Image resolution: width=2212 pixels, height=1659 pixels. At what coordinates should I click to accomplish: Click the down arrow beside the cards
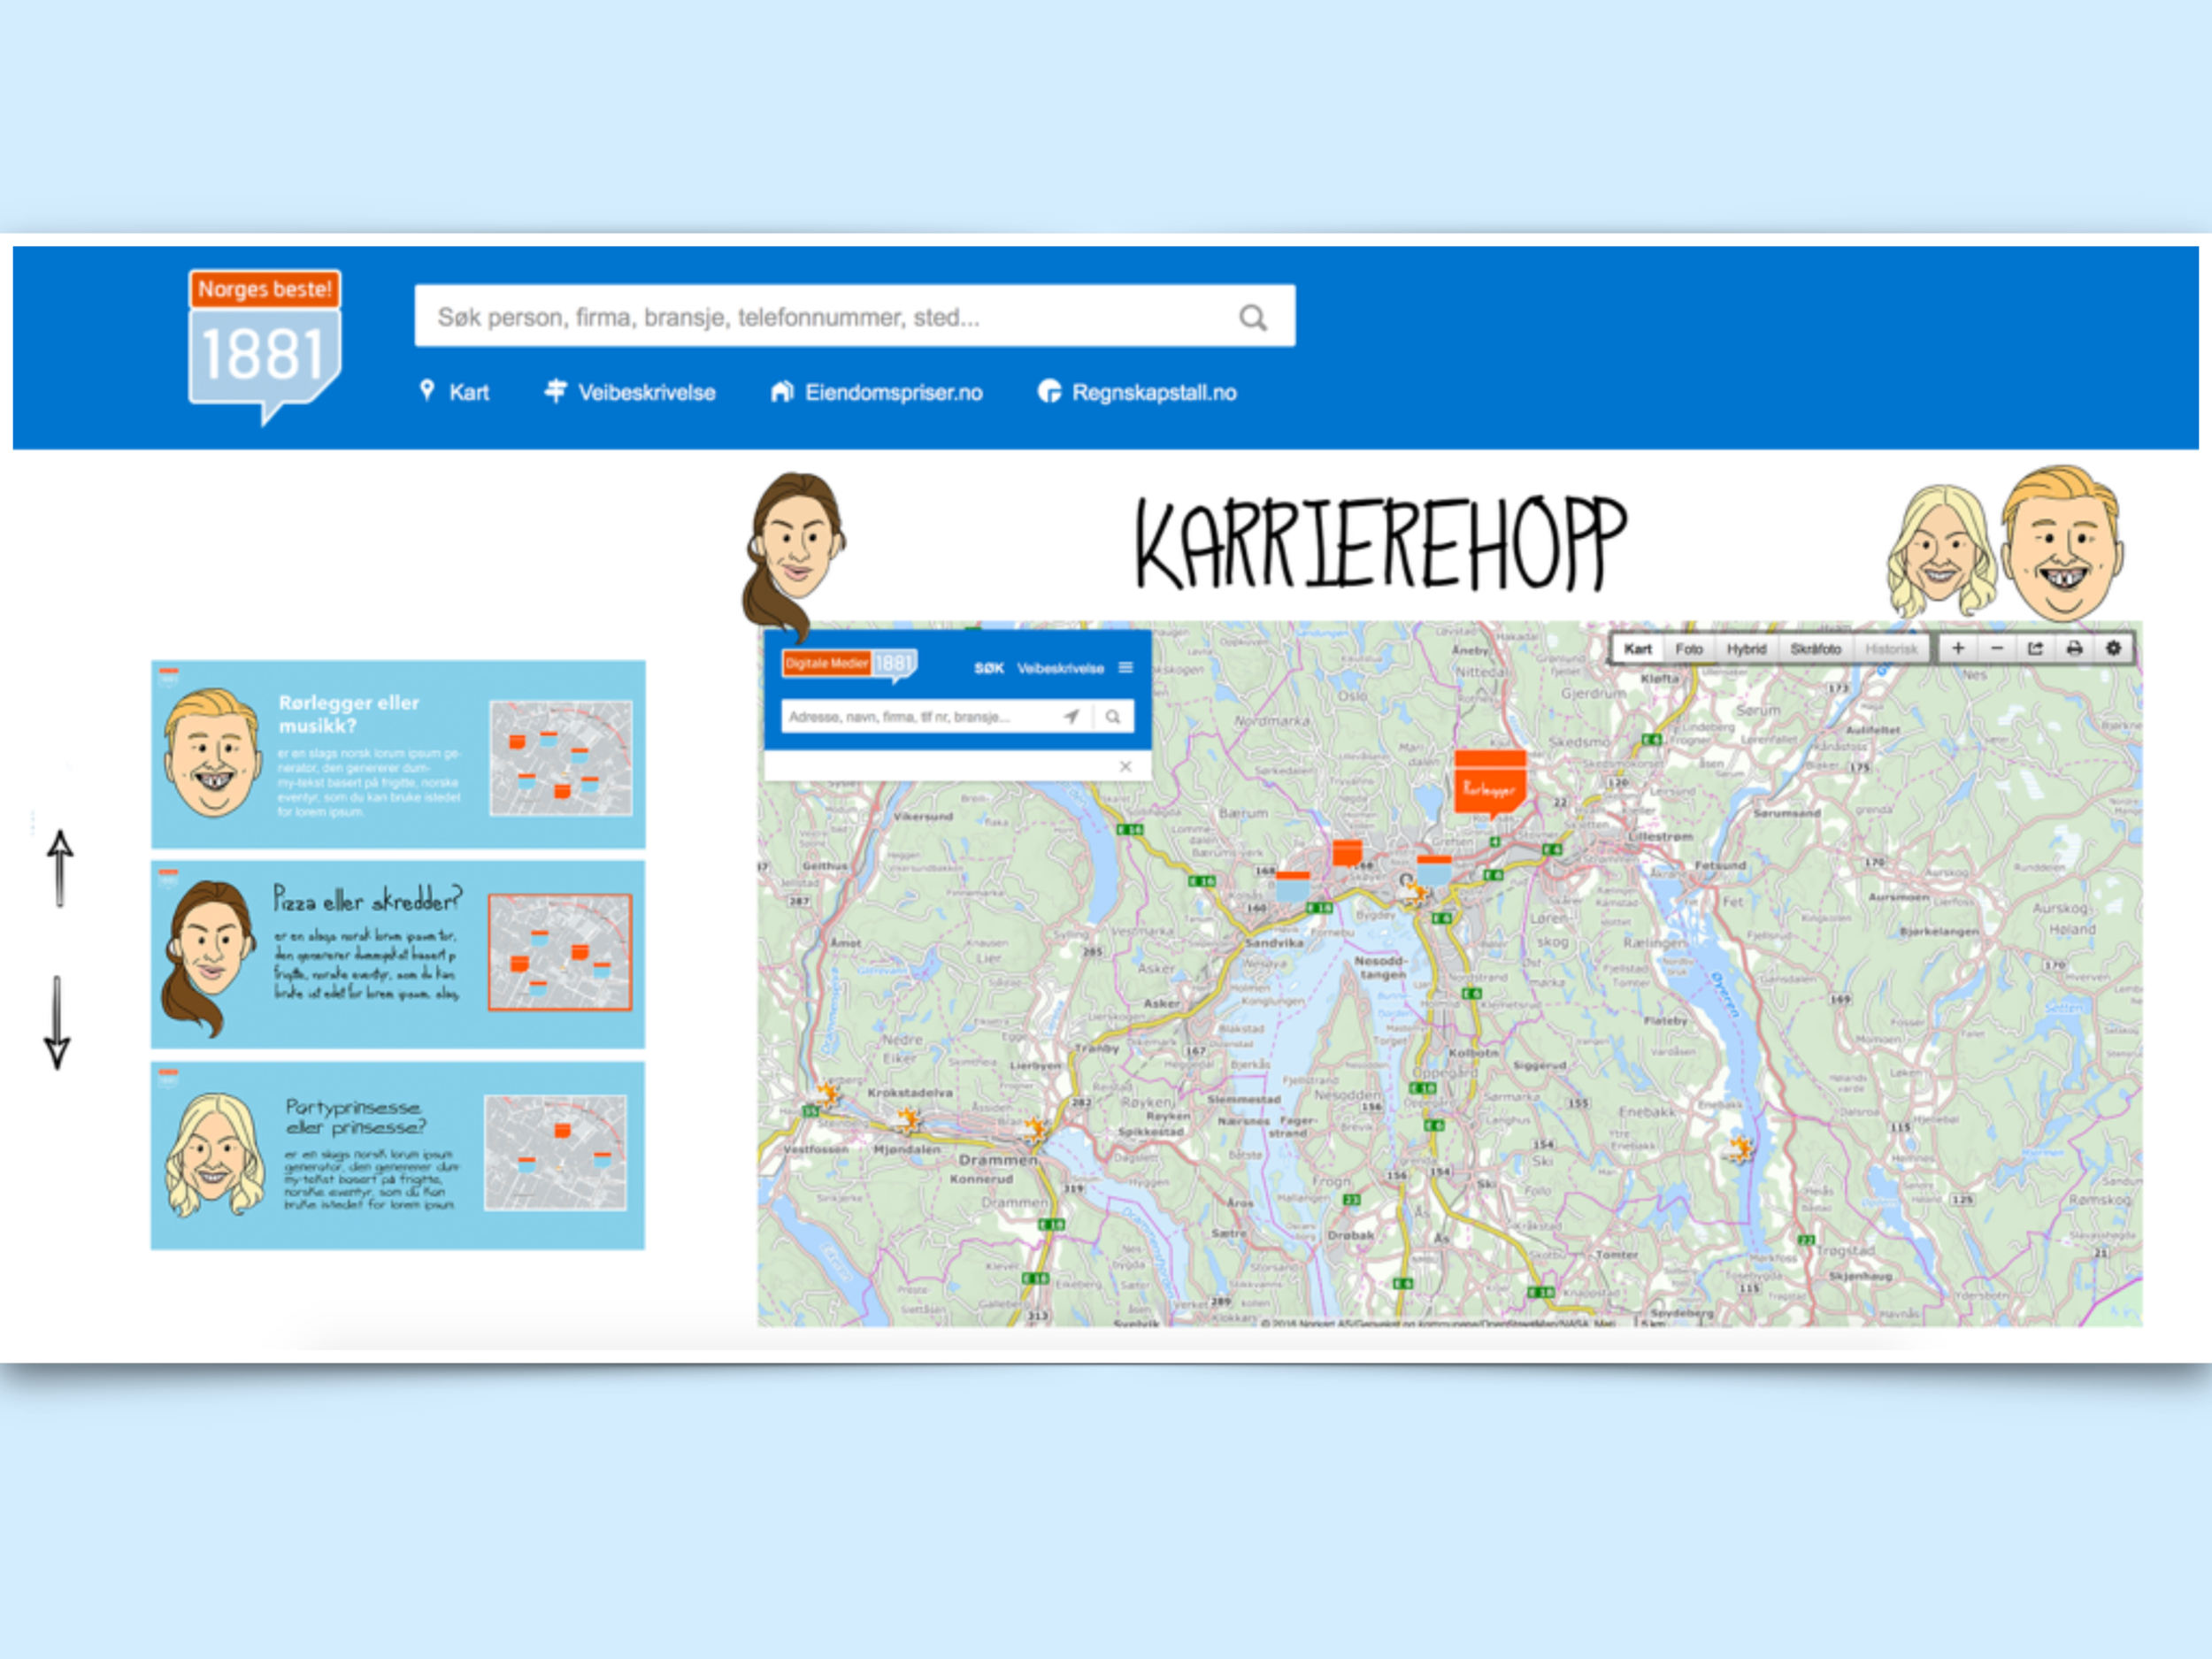pos(57,1022)
